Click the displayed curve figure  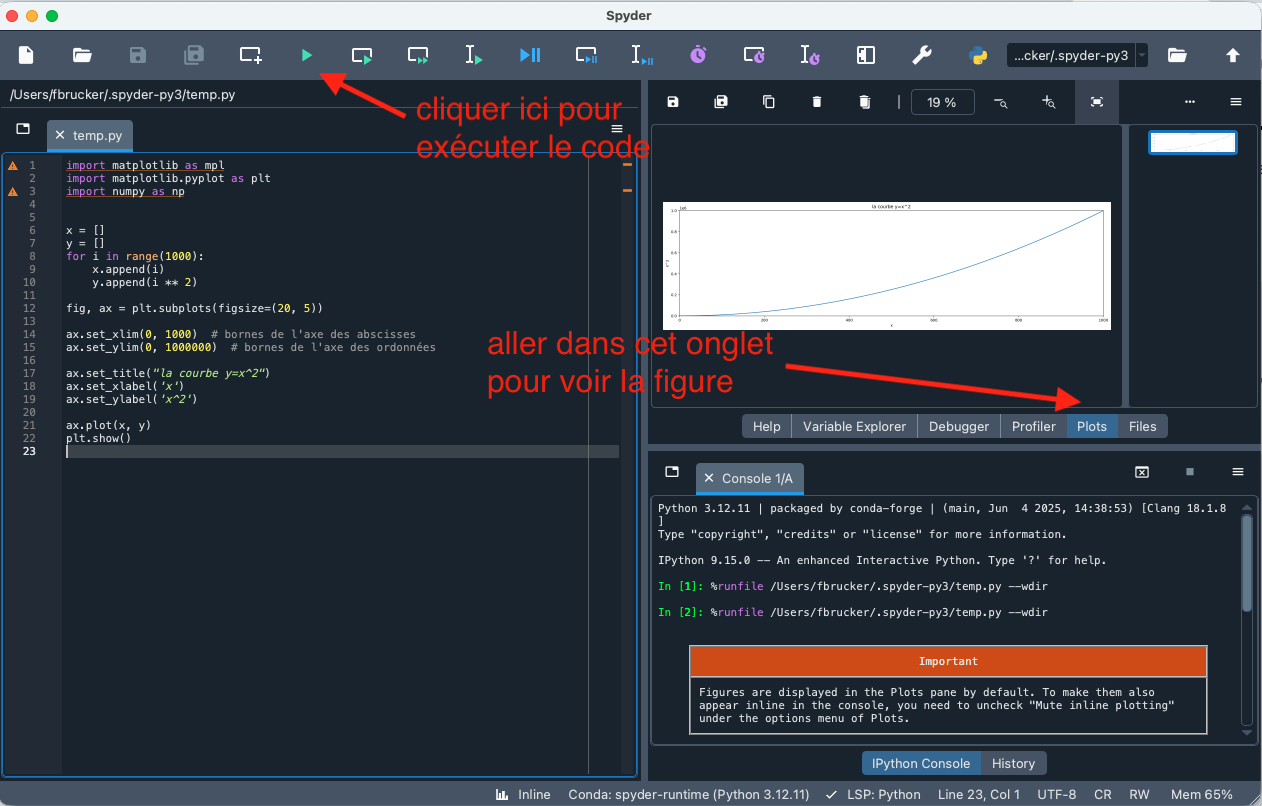pos(887,265)
